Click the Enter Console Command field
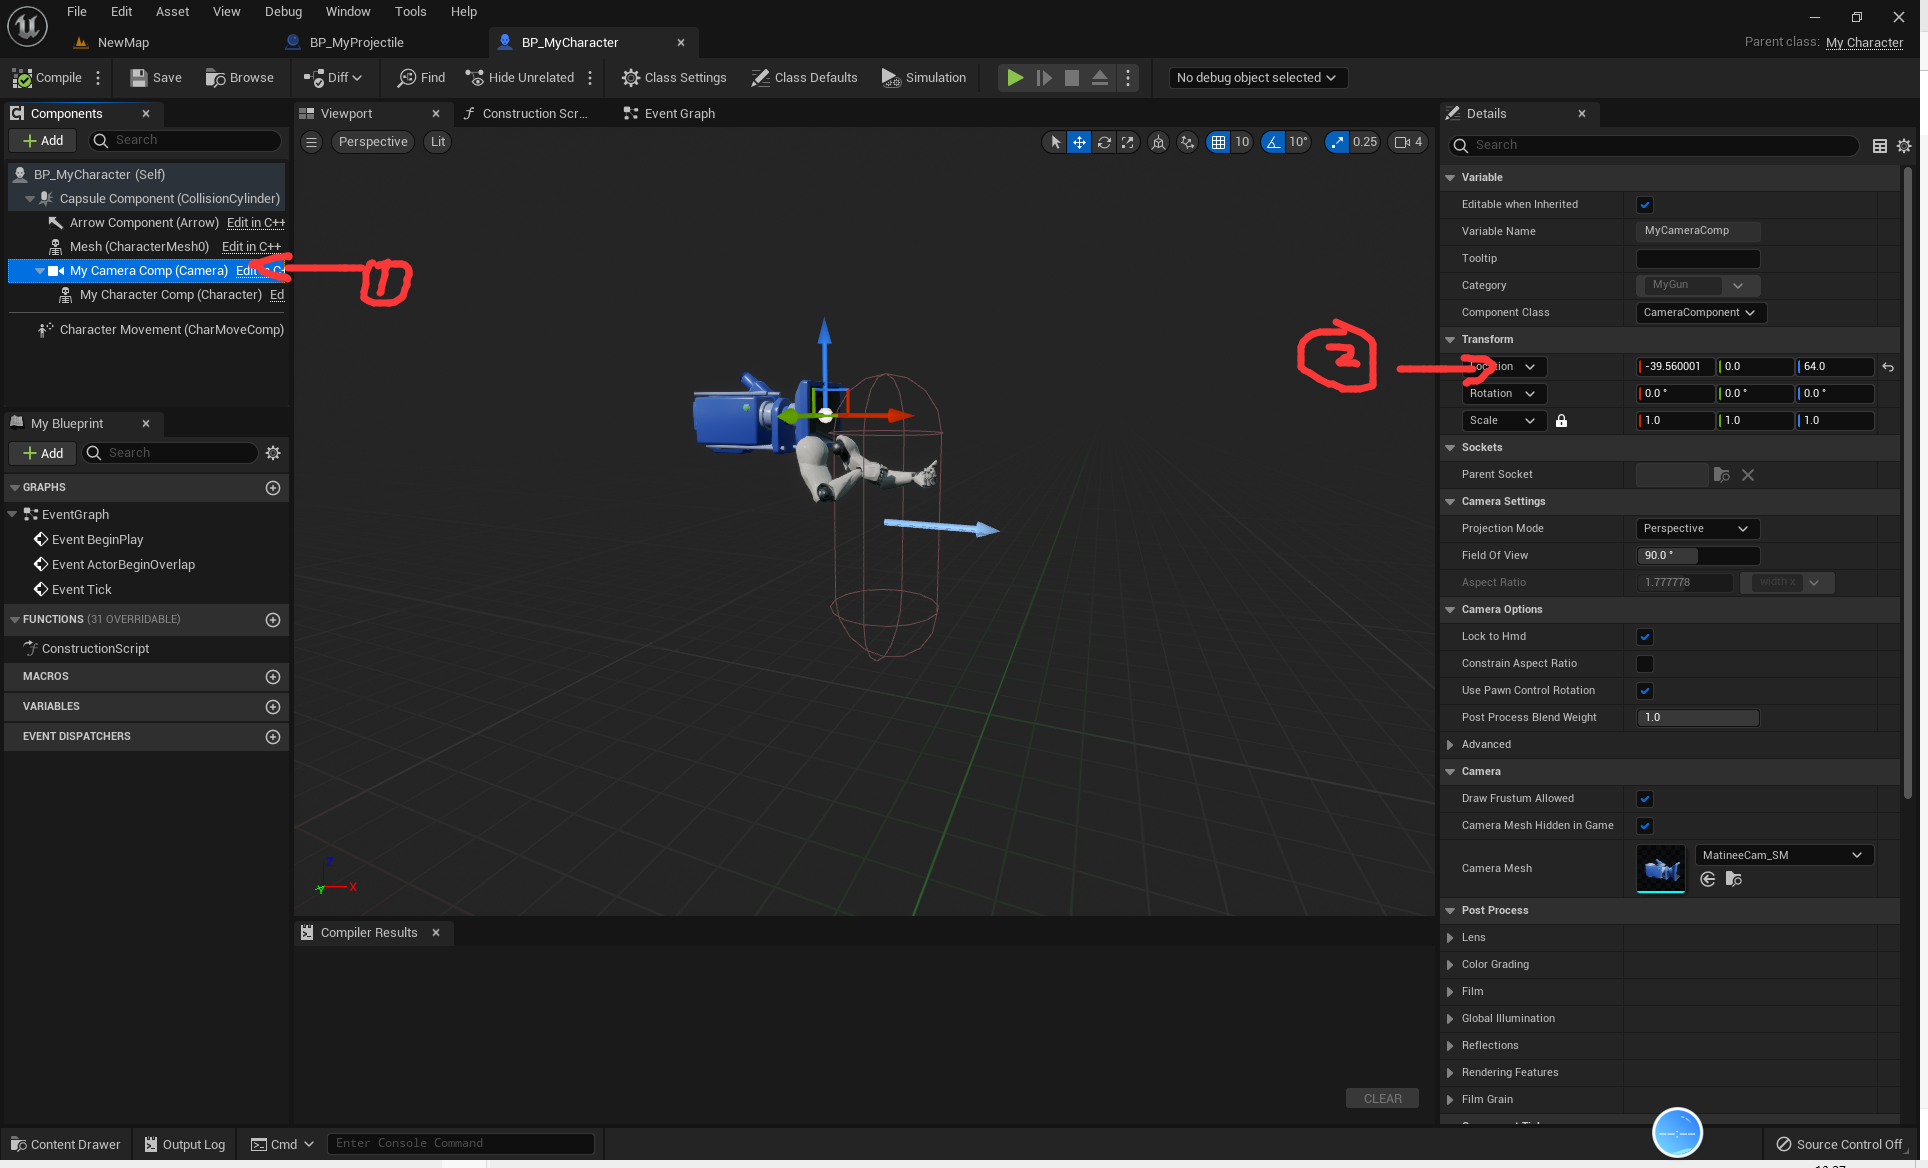 coord(460,1142)
